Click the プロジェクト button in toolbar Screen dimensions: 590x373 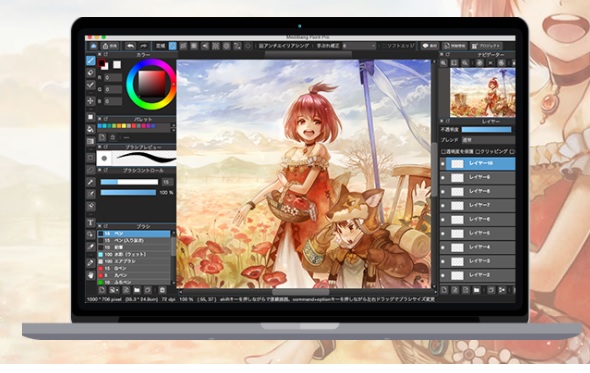487,46
